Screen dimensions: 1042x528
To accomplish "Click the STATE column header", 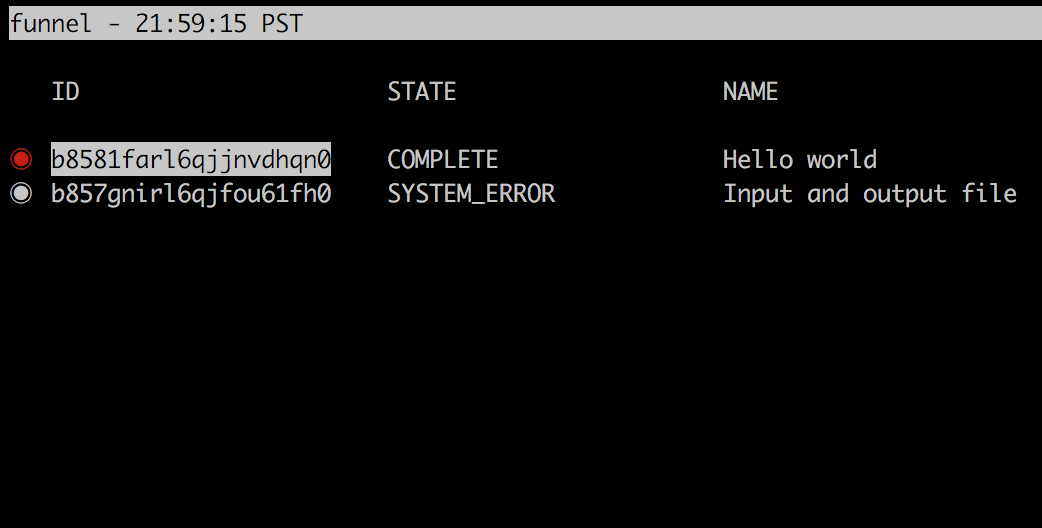I will [421, 91].
